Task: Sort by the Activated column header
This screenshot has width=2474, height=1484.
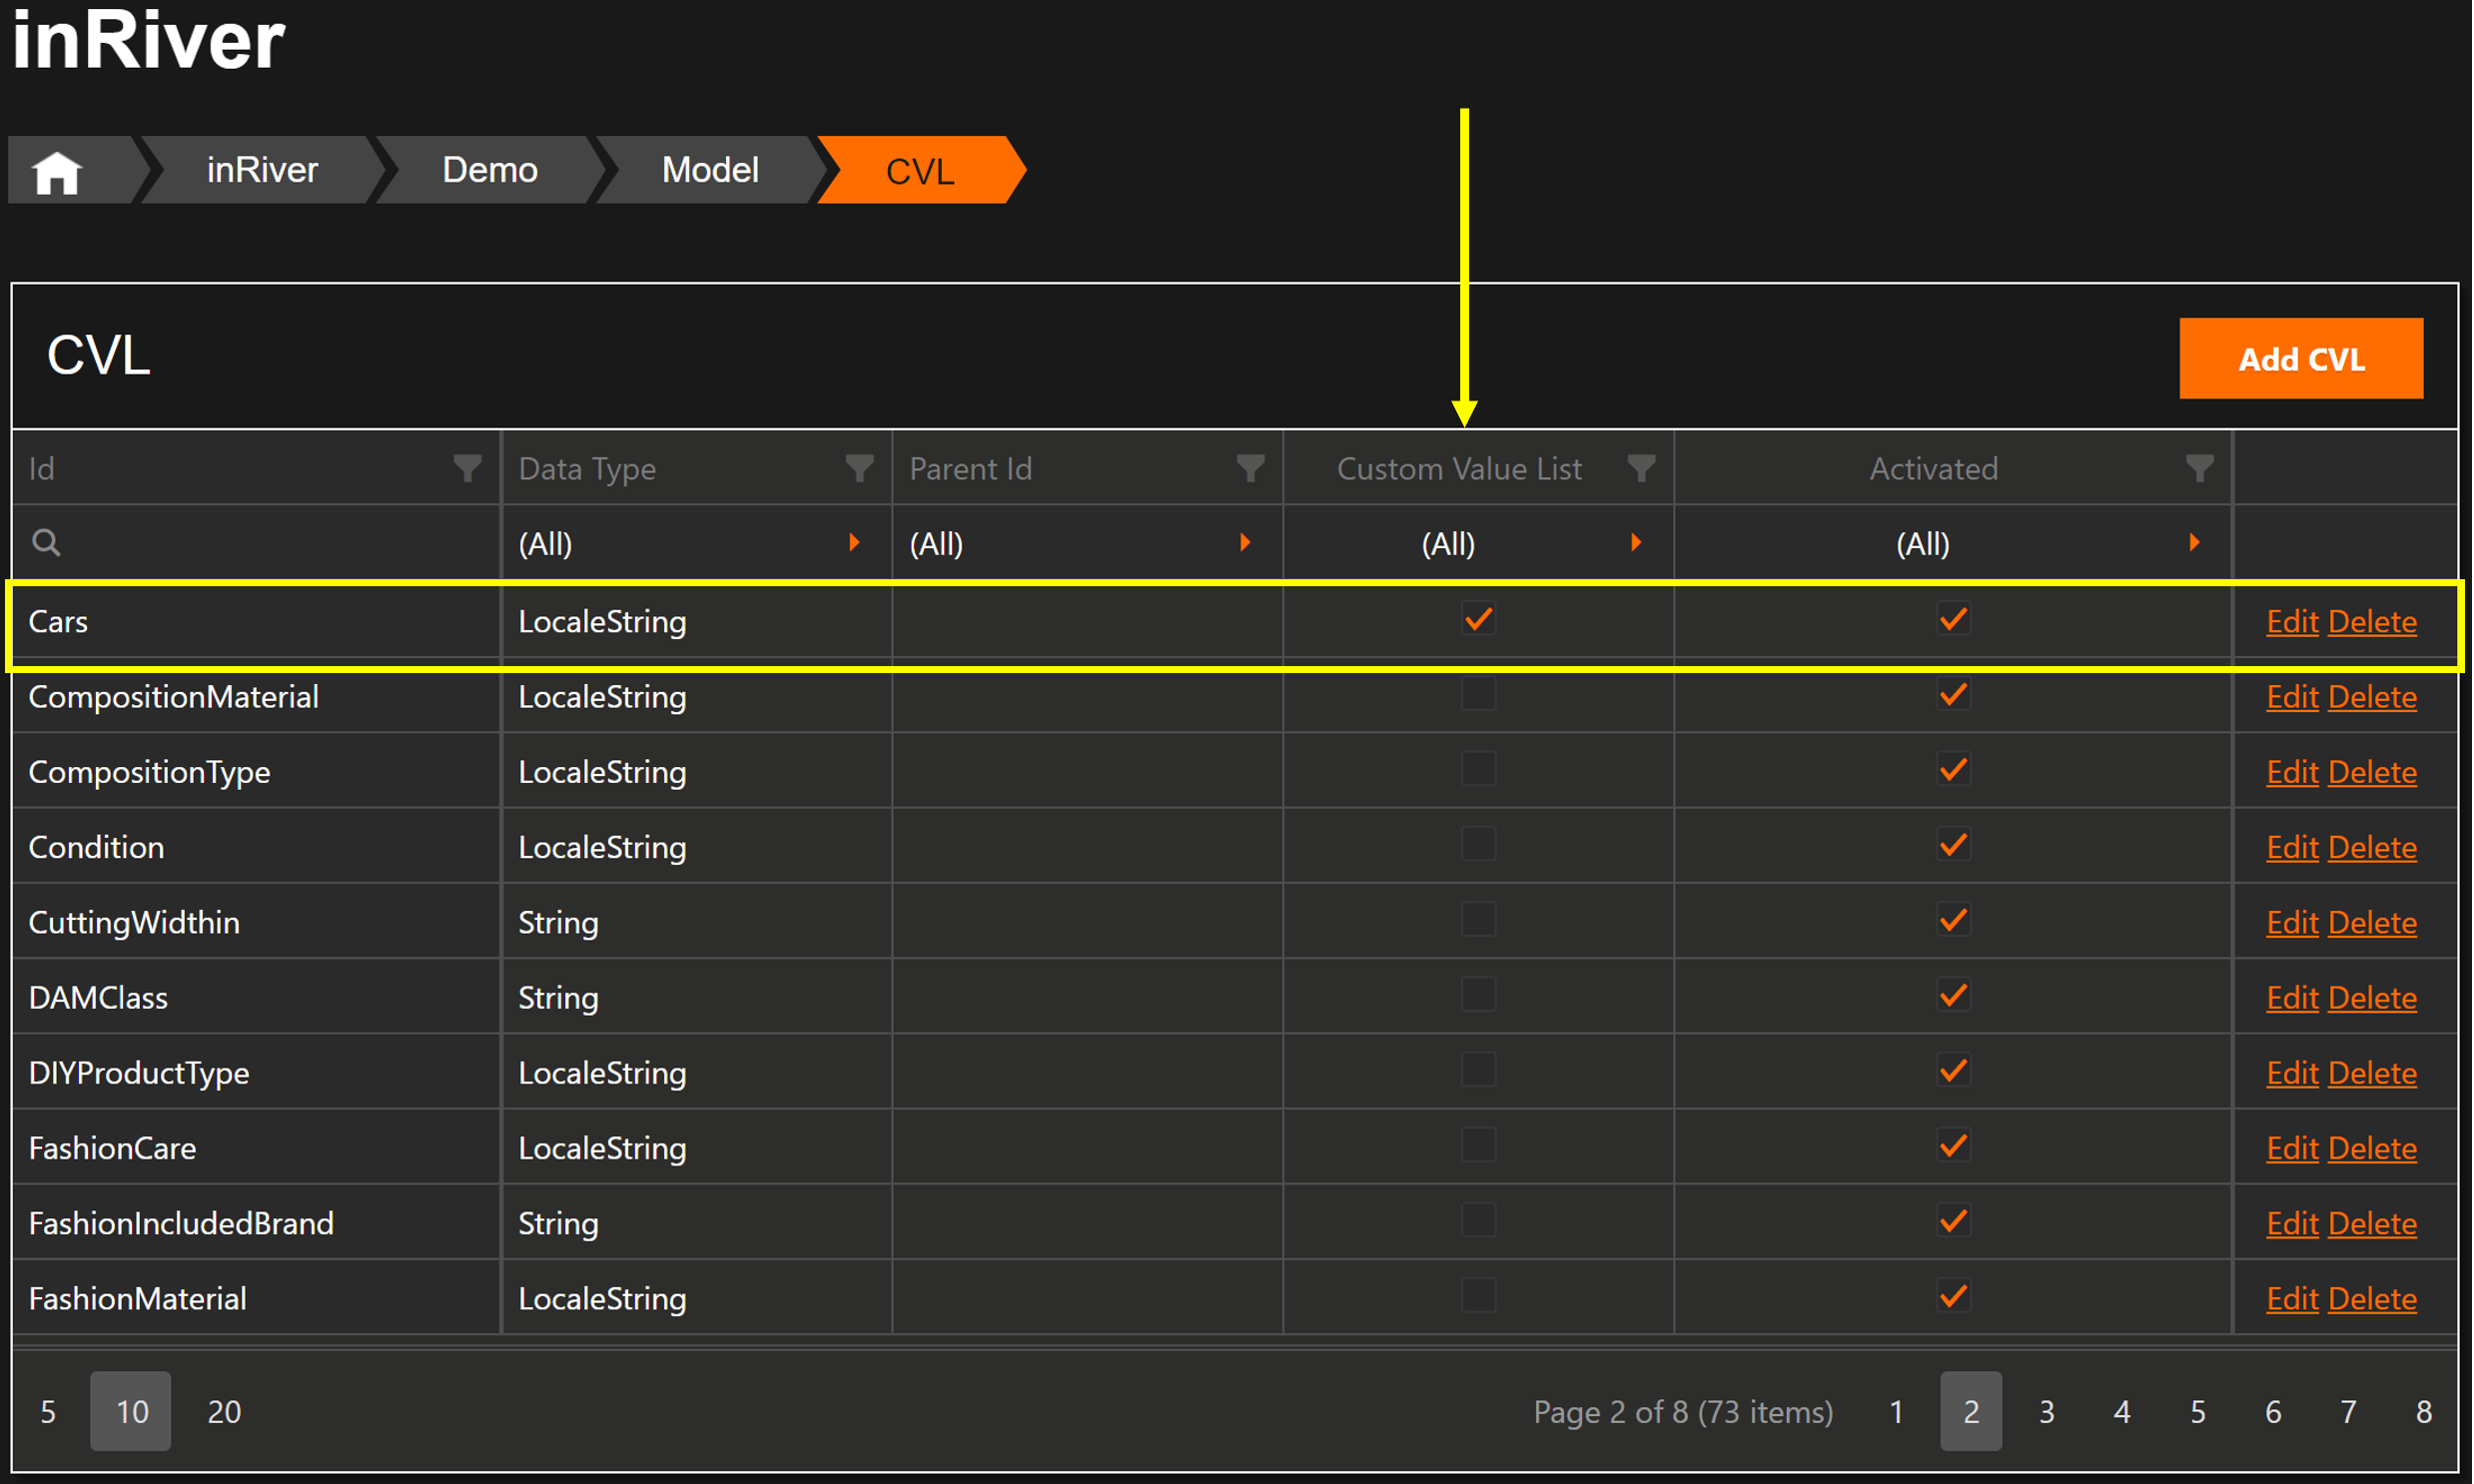Action: (1935, 468)
